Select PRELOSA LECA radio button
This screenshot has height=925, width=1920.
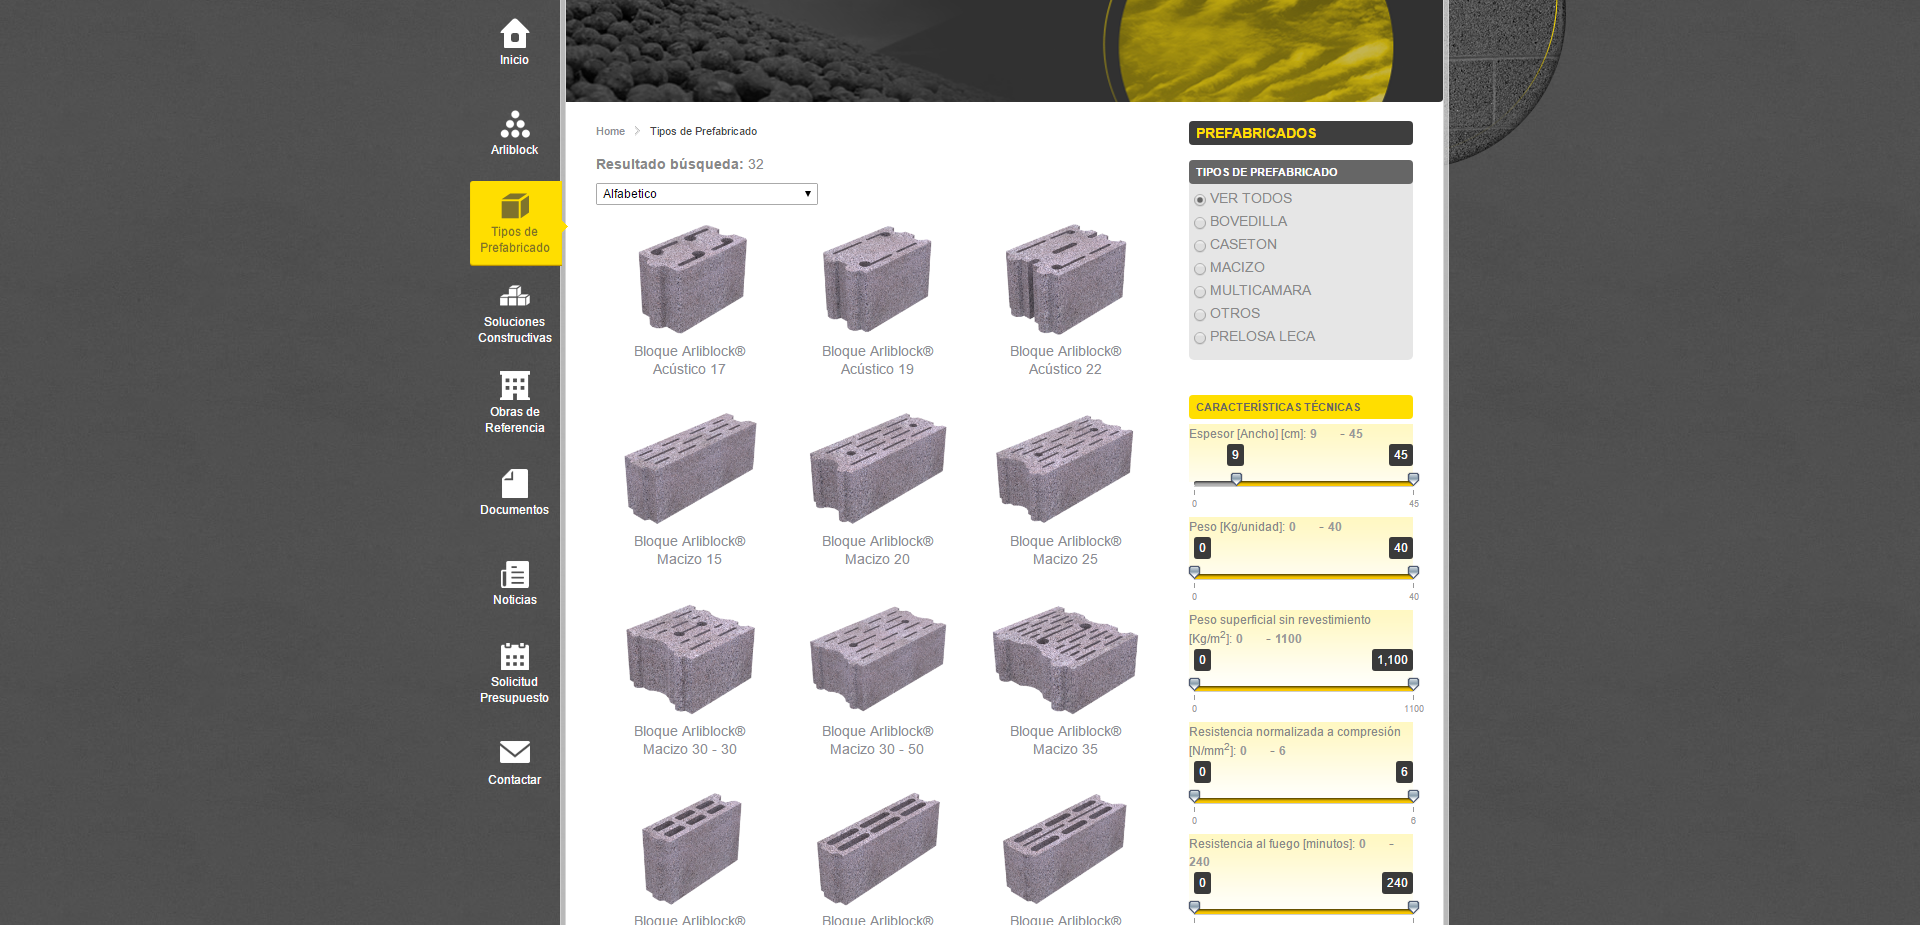[1200, 338]
